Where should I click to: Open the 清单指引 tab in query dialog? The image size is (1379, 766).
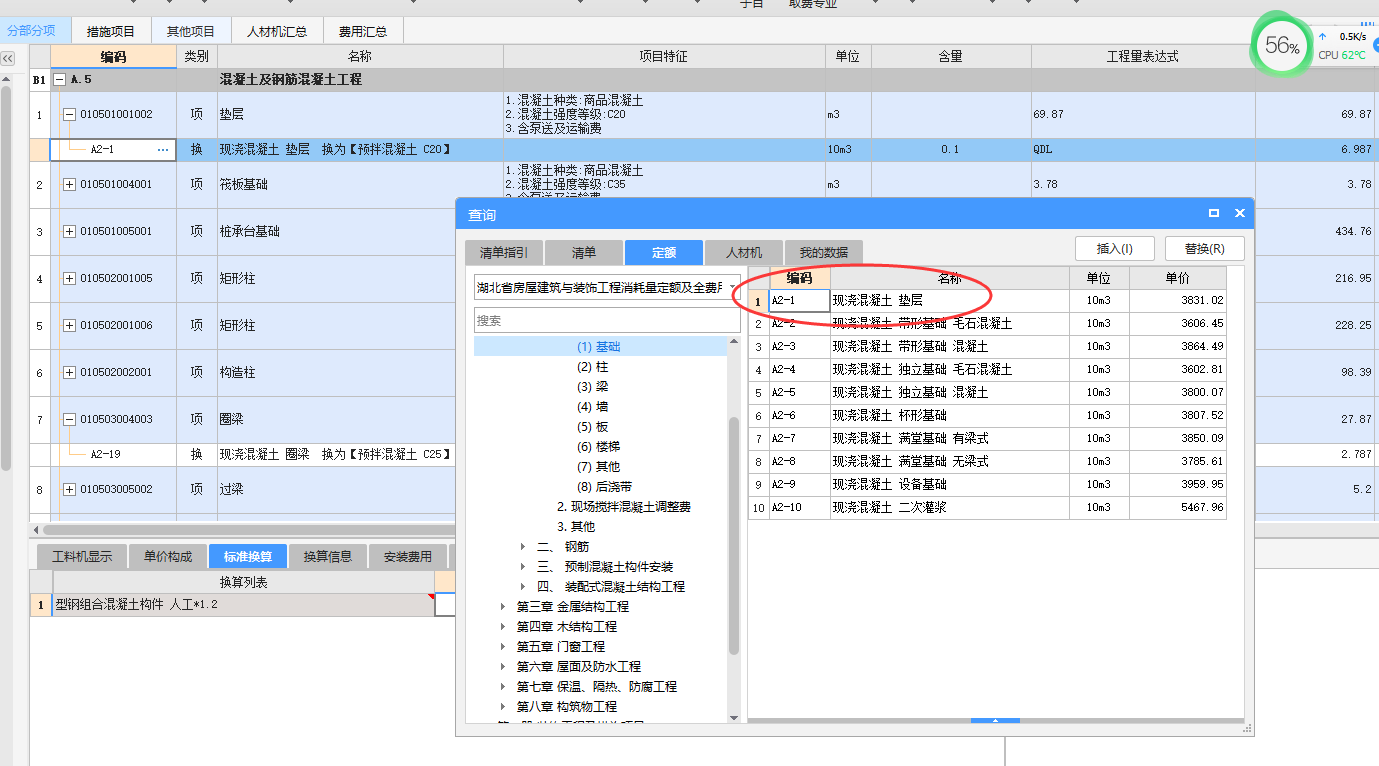click(x=504, y=252)
